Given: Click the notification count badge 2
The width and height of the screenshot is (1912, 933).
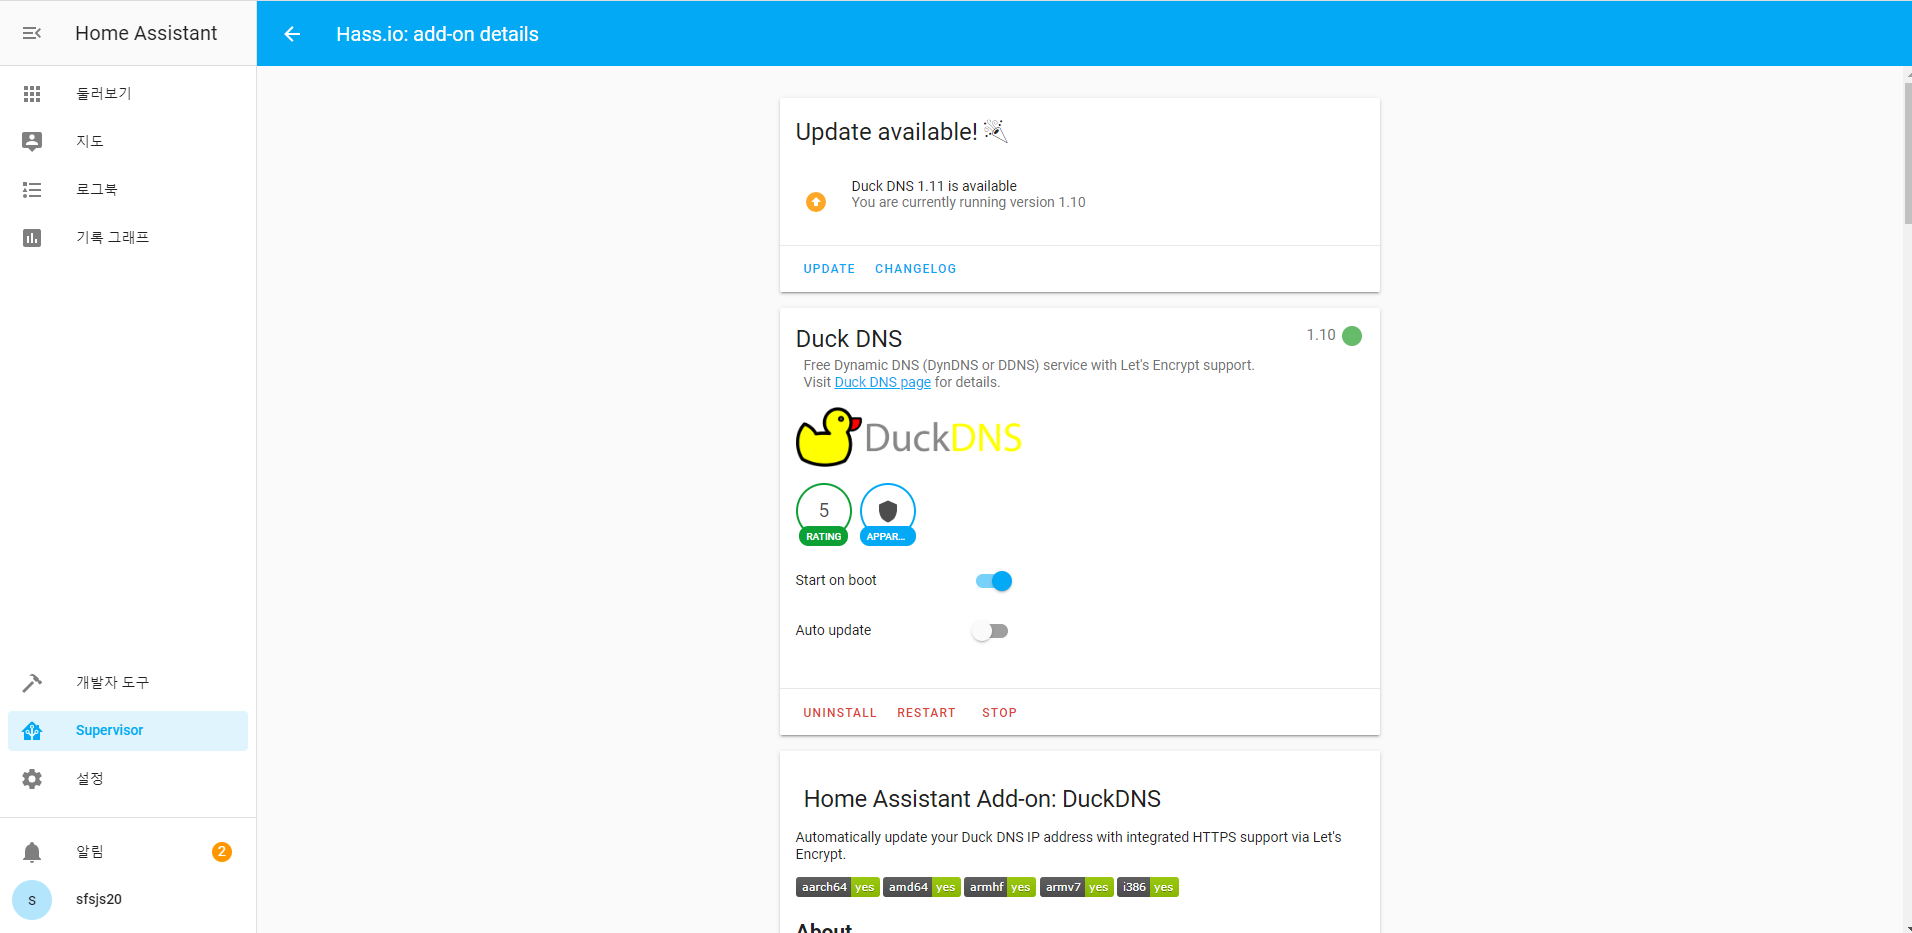Looking at the screenshot, I should pyautogui.click(x=222, y=851).
